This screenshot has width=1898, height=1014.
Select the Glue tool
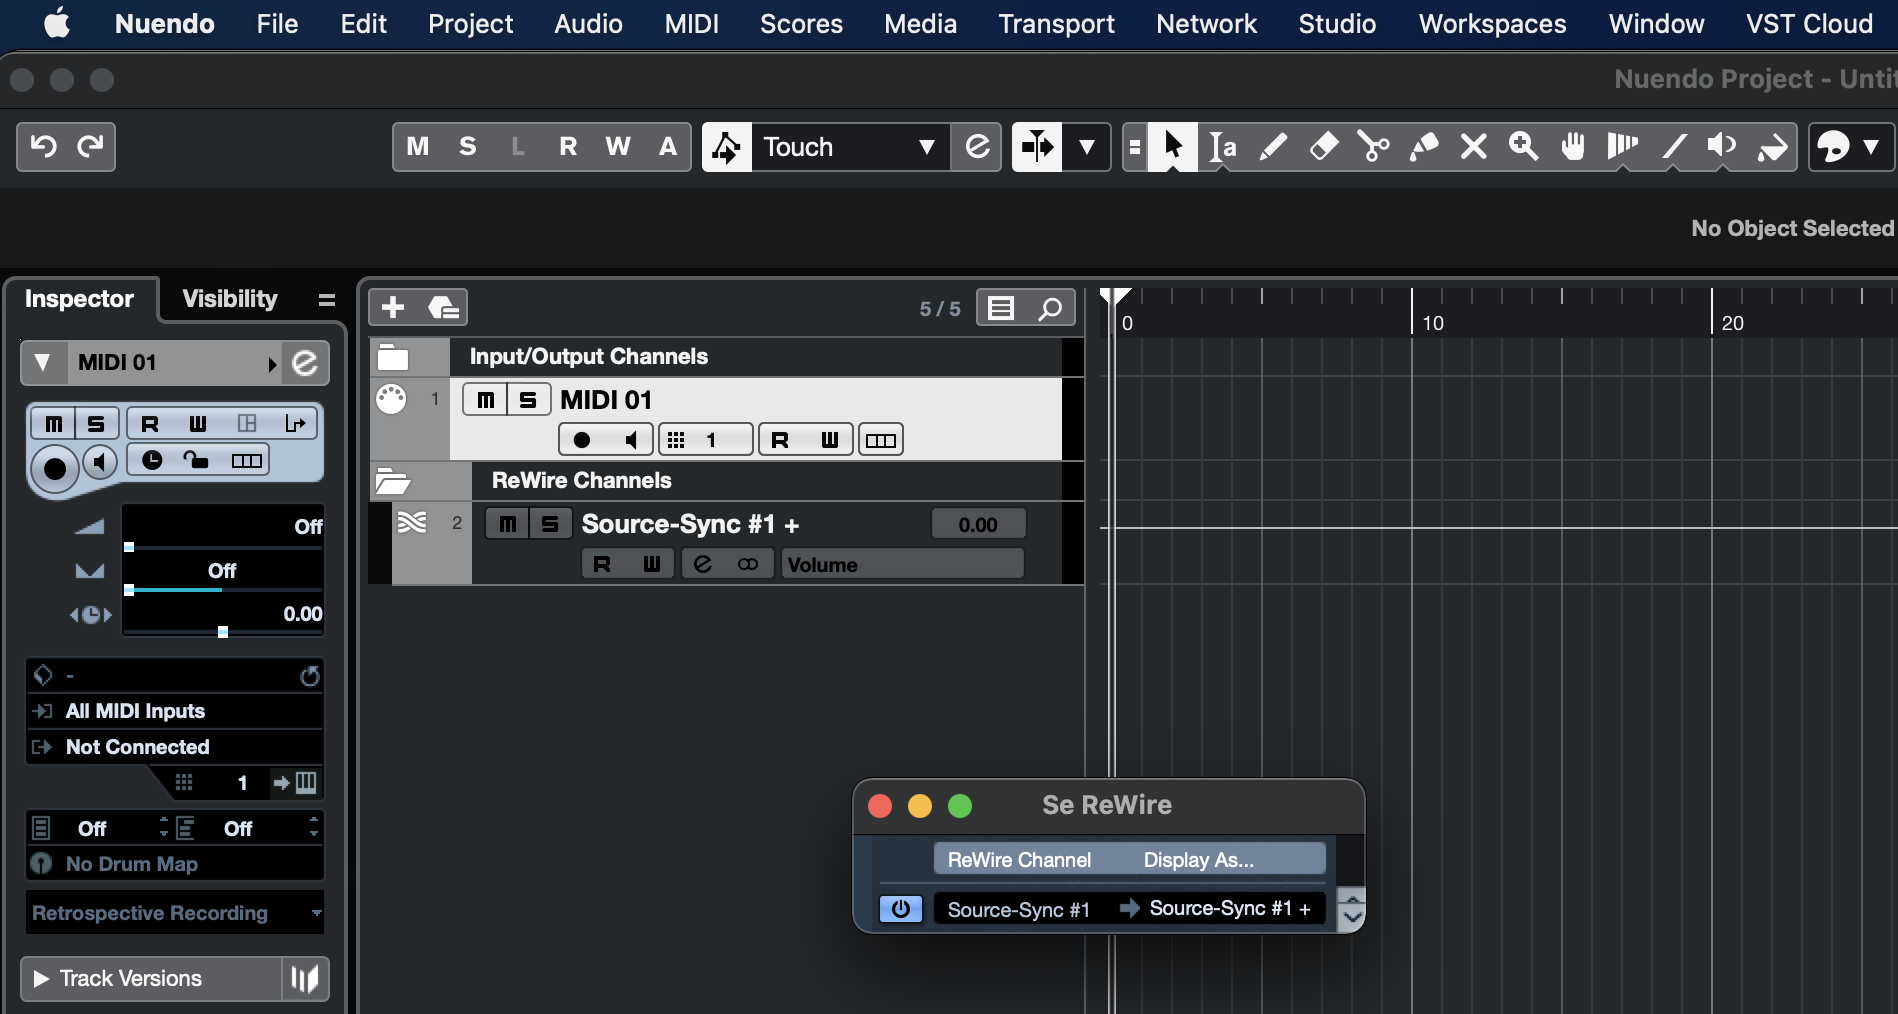coord(1423,147)
